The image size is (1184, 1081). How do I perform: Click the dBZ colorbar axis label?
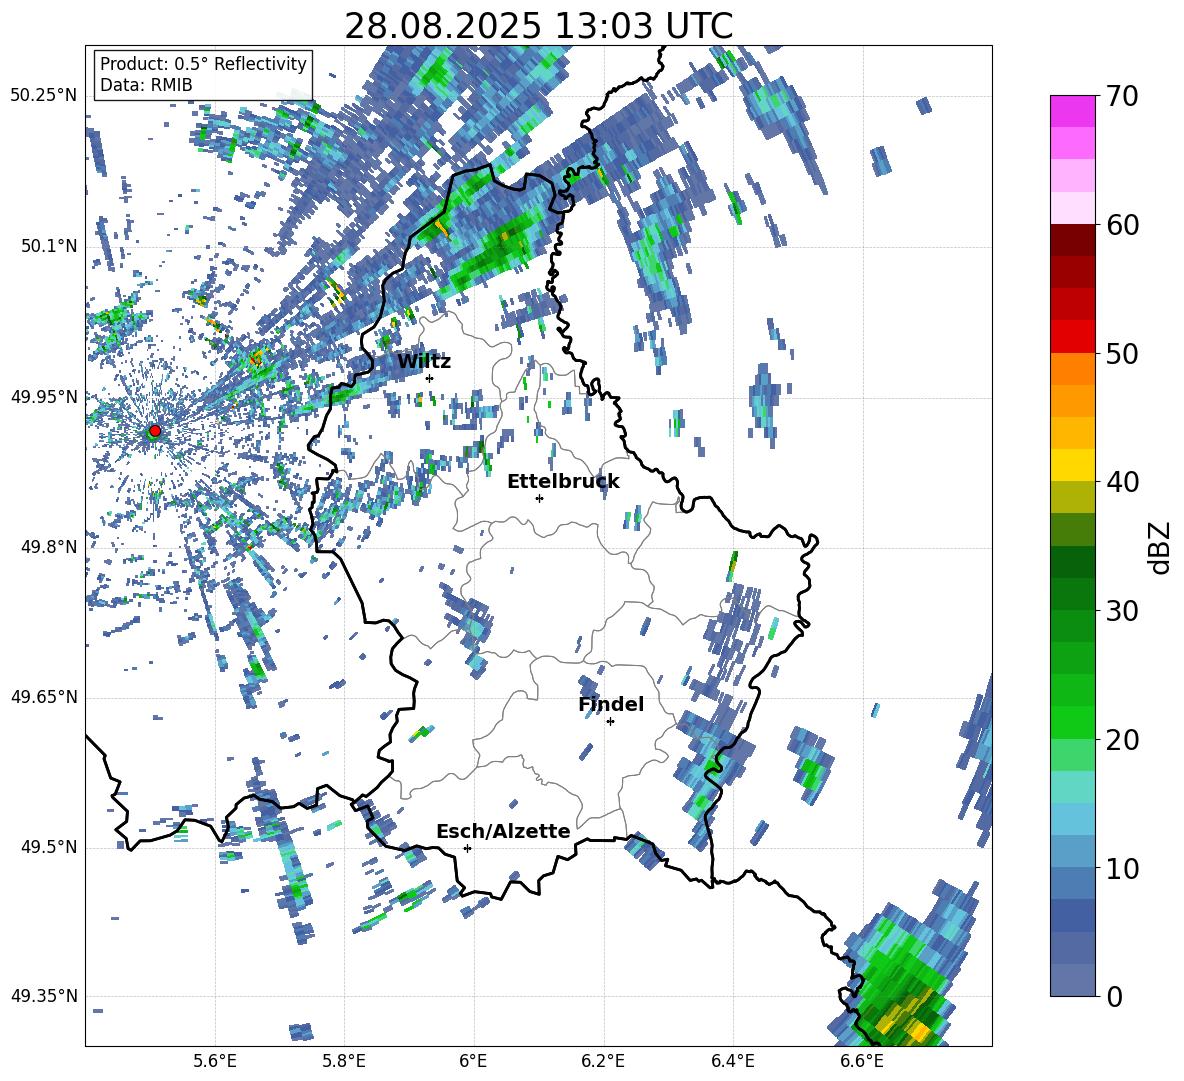pos(1160,547)
